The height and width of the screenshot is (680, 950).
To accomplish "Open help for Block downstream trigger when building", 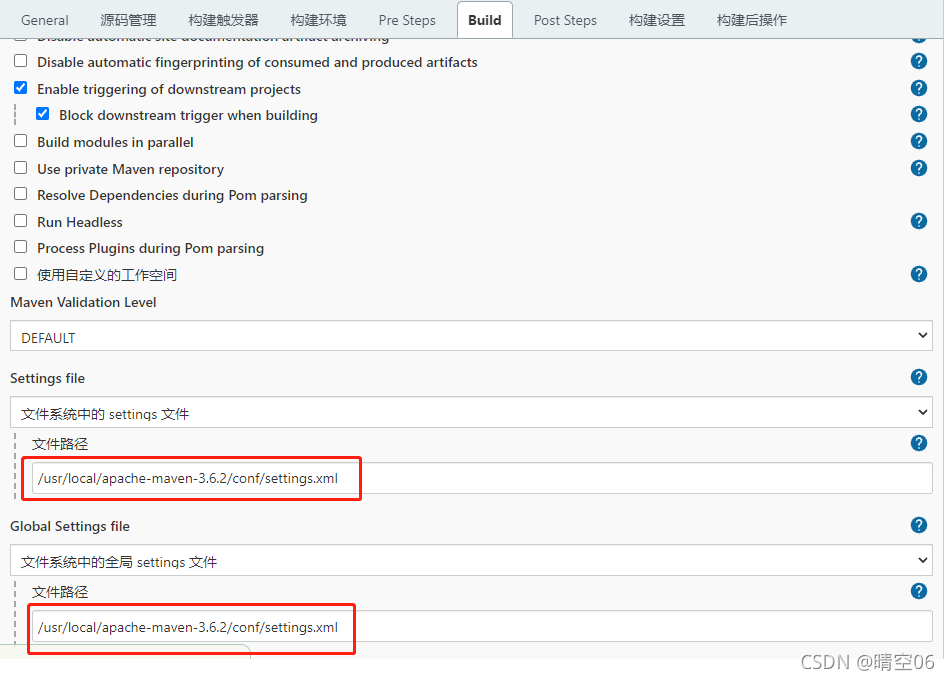I will coord(918,115).
